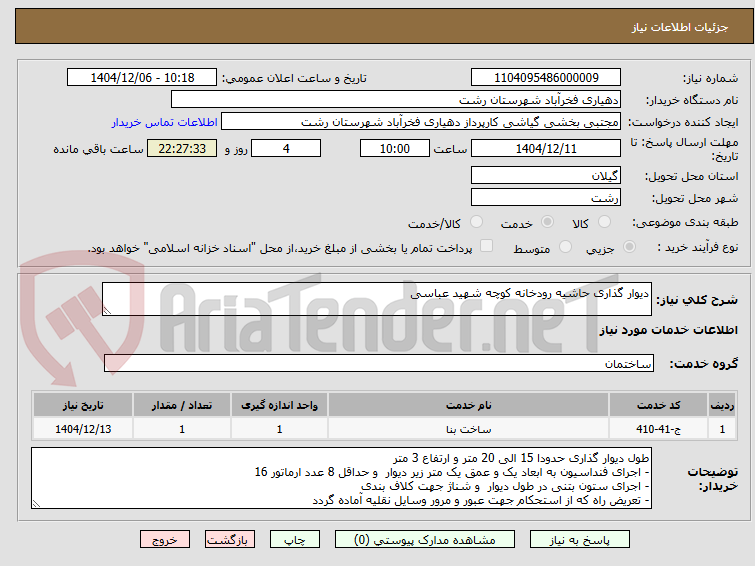Click the چاپ print button
The width and height of the screenshot is (755, 566).
pyautogui.click(x=295, y=540)
